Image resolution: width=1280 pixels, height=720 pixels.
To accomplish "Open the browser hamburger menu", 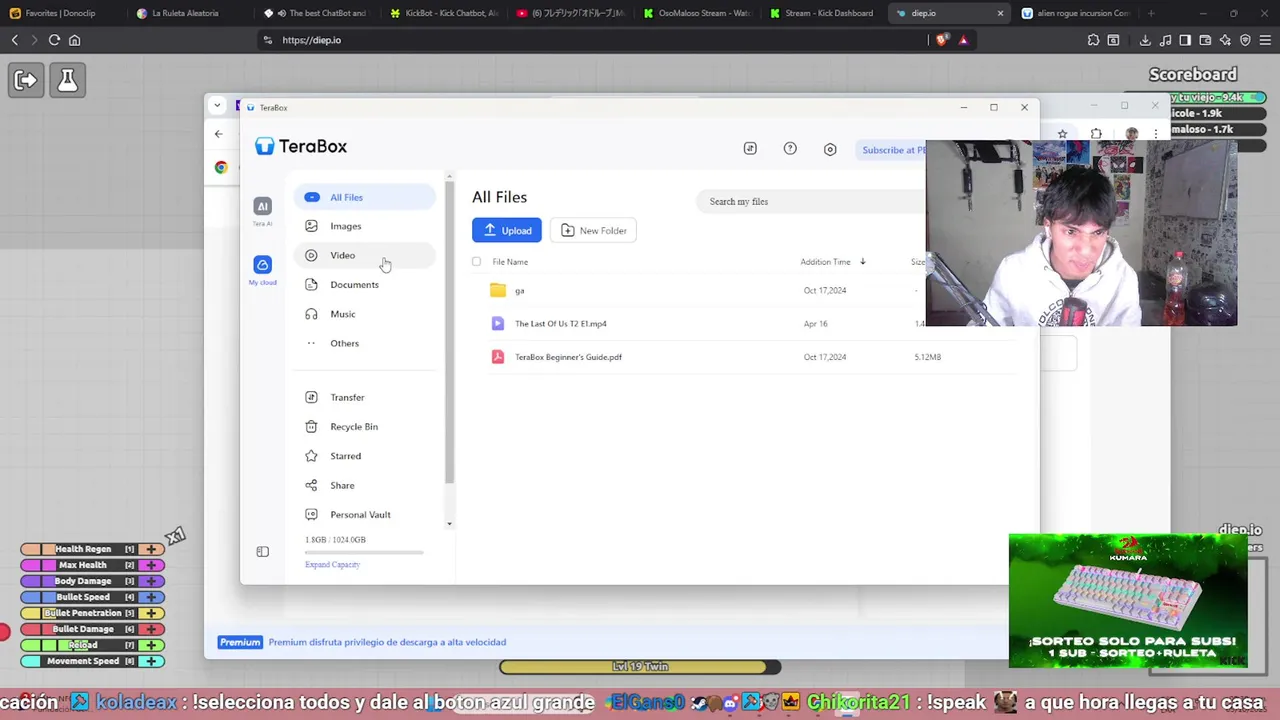I will (x=1265, y=40).
